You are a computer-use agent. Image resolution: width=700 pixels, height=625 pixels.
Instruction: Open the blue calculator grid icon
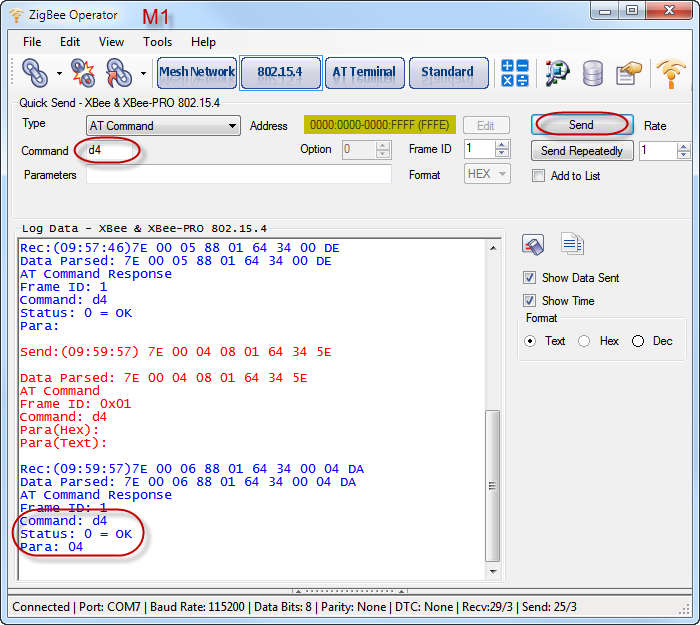tap(515, 73)
